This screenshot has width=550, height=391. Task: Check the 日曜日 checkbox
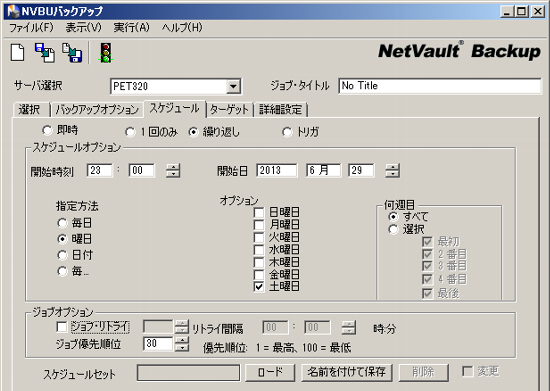click(x=259, y=213)
